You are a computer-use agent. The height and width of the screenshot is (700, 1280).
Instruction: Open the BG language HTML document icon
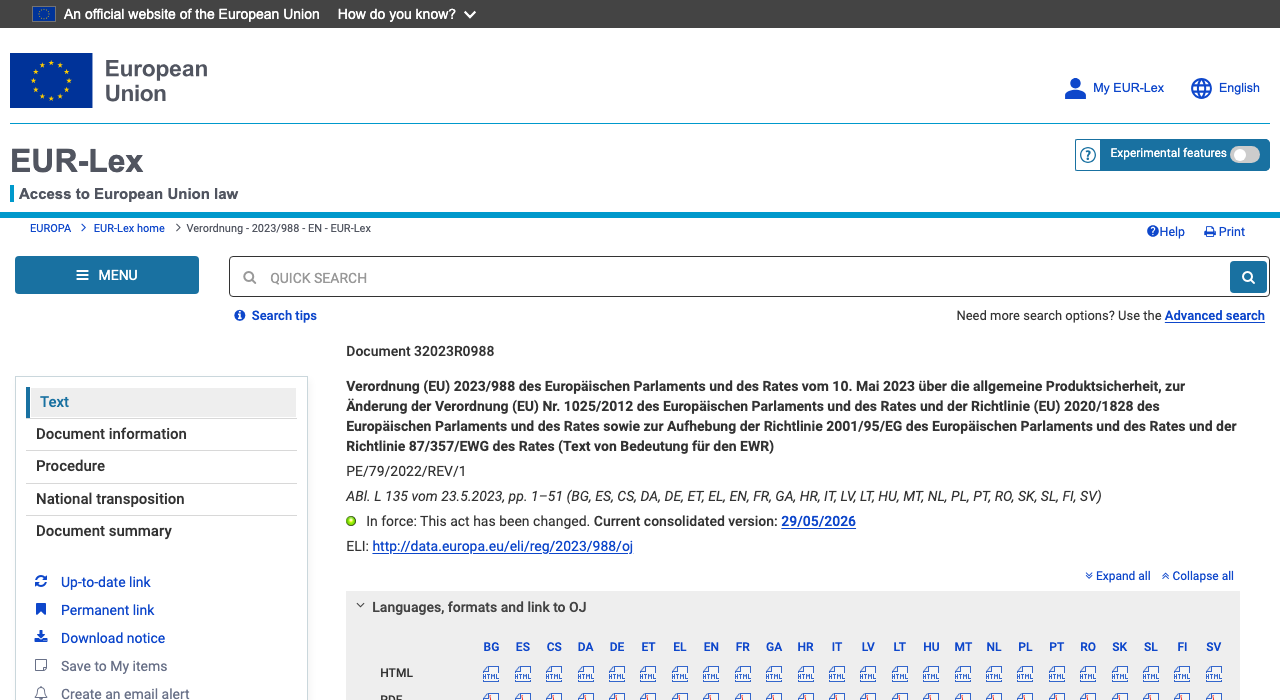click(x=491, y=674)
